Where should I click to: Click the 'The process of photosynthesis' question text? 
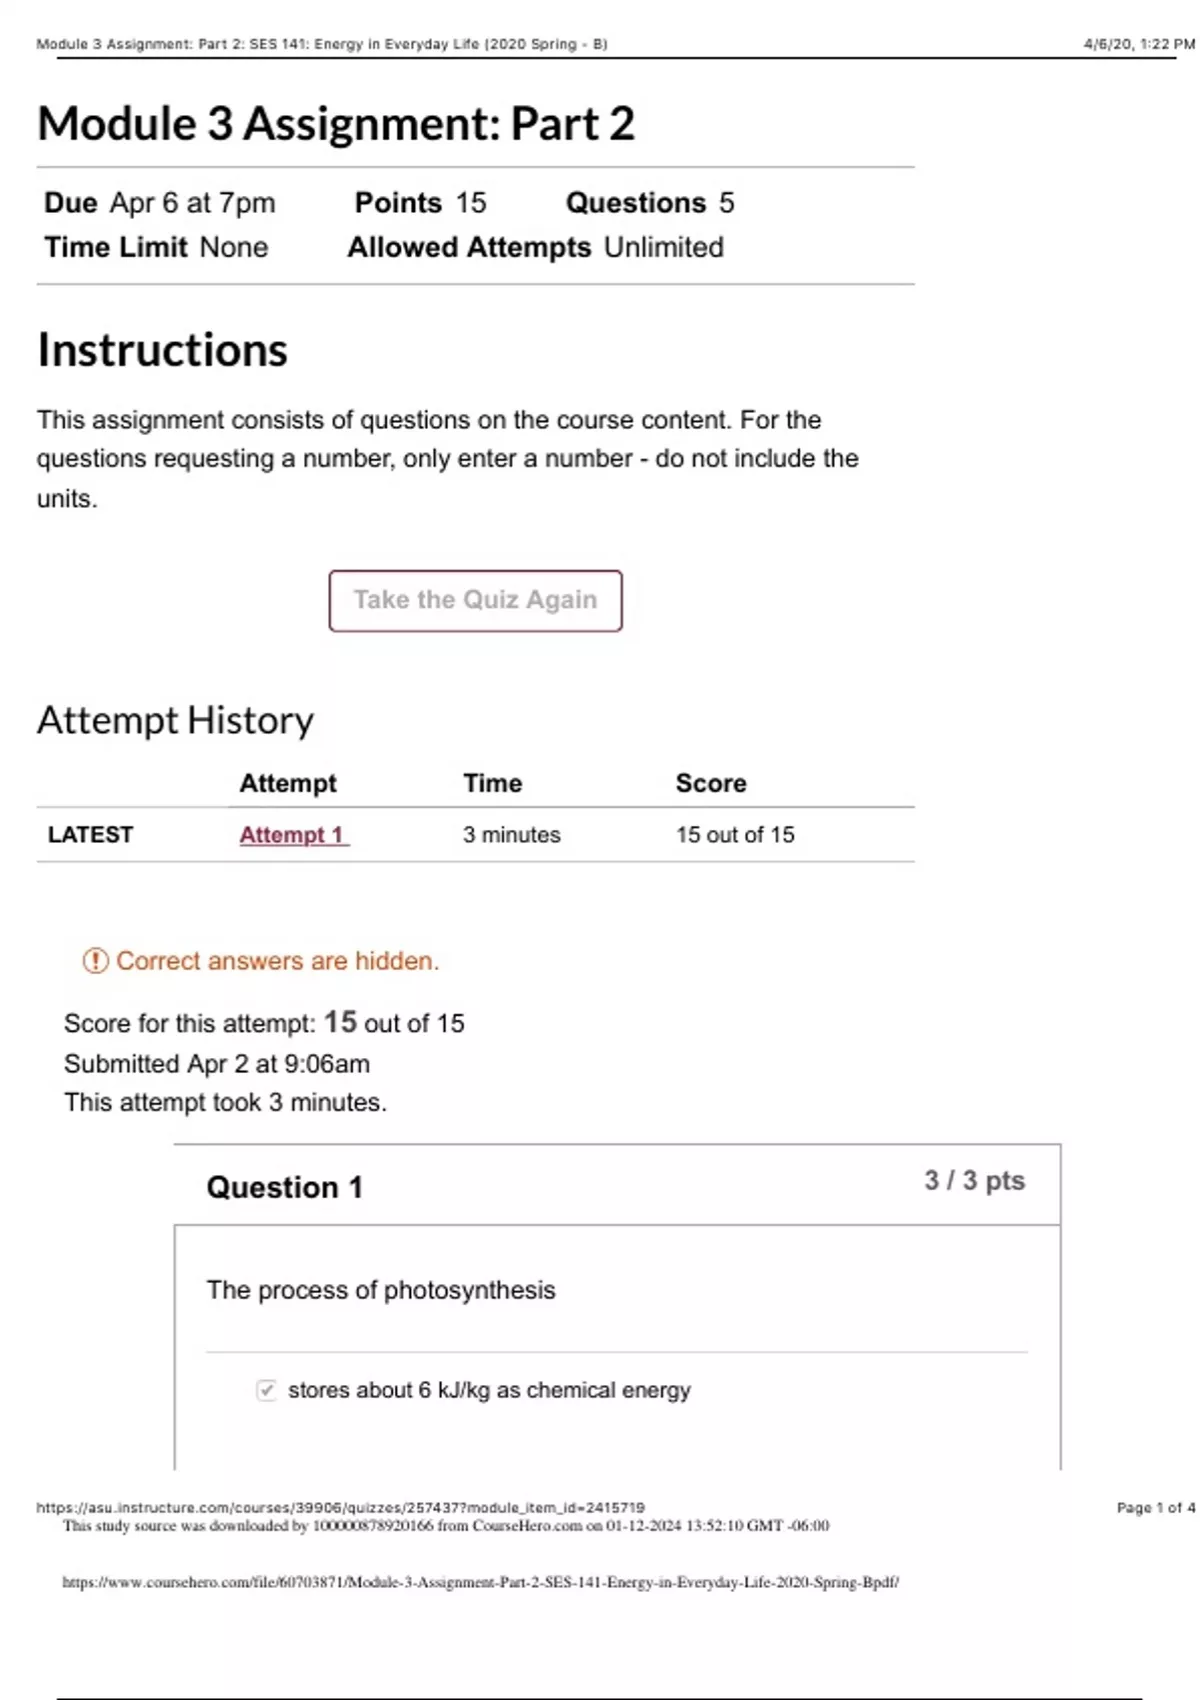(x=381, y=1290)
